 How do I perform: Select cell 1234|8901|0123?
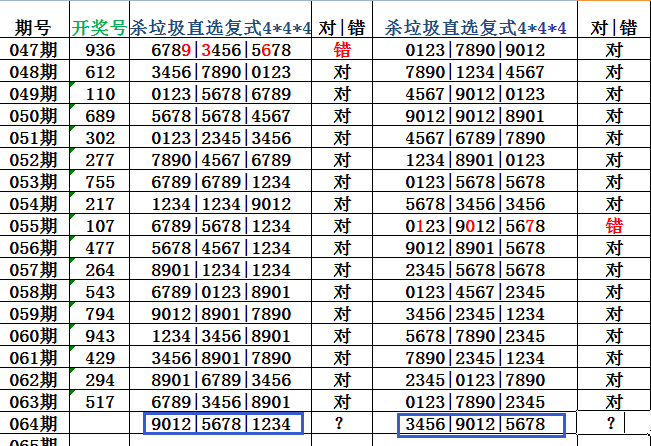coord(475,160)
